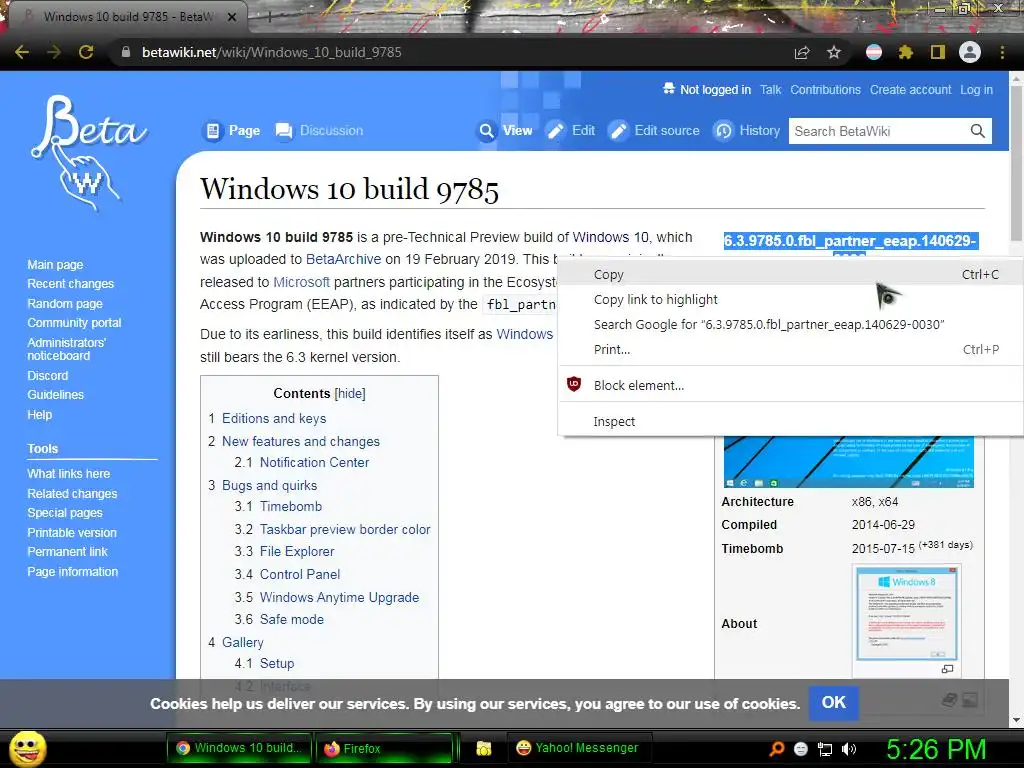Open Yahoo! Messenger from taskbar

point(577,748)
